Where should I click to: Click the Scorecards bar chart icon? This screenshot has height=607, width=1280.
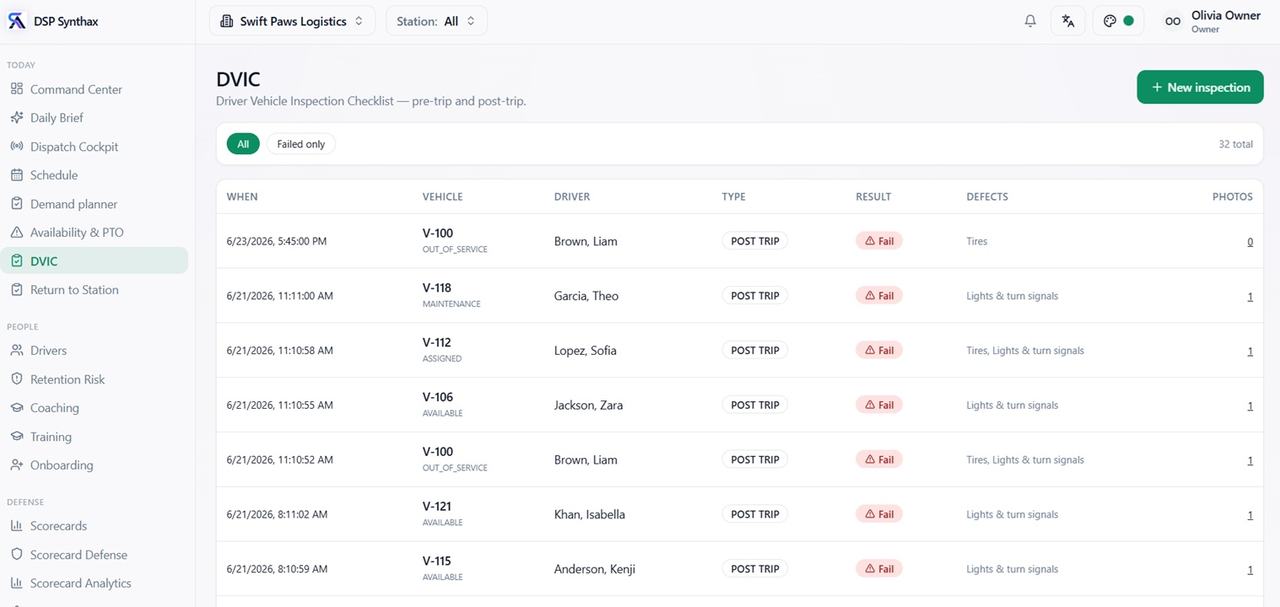(x=17, y=526)
